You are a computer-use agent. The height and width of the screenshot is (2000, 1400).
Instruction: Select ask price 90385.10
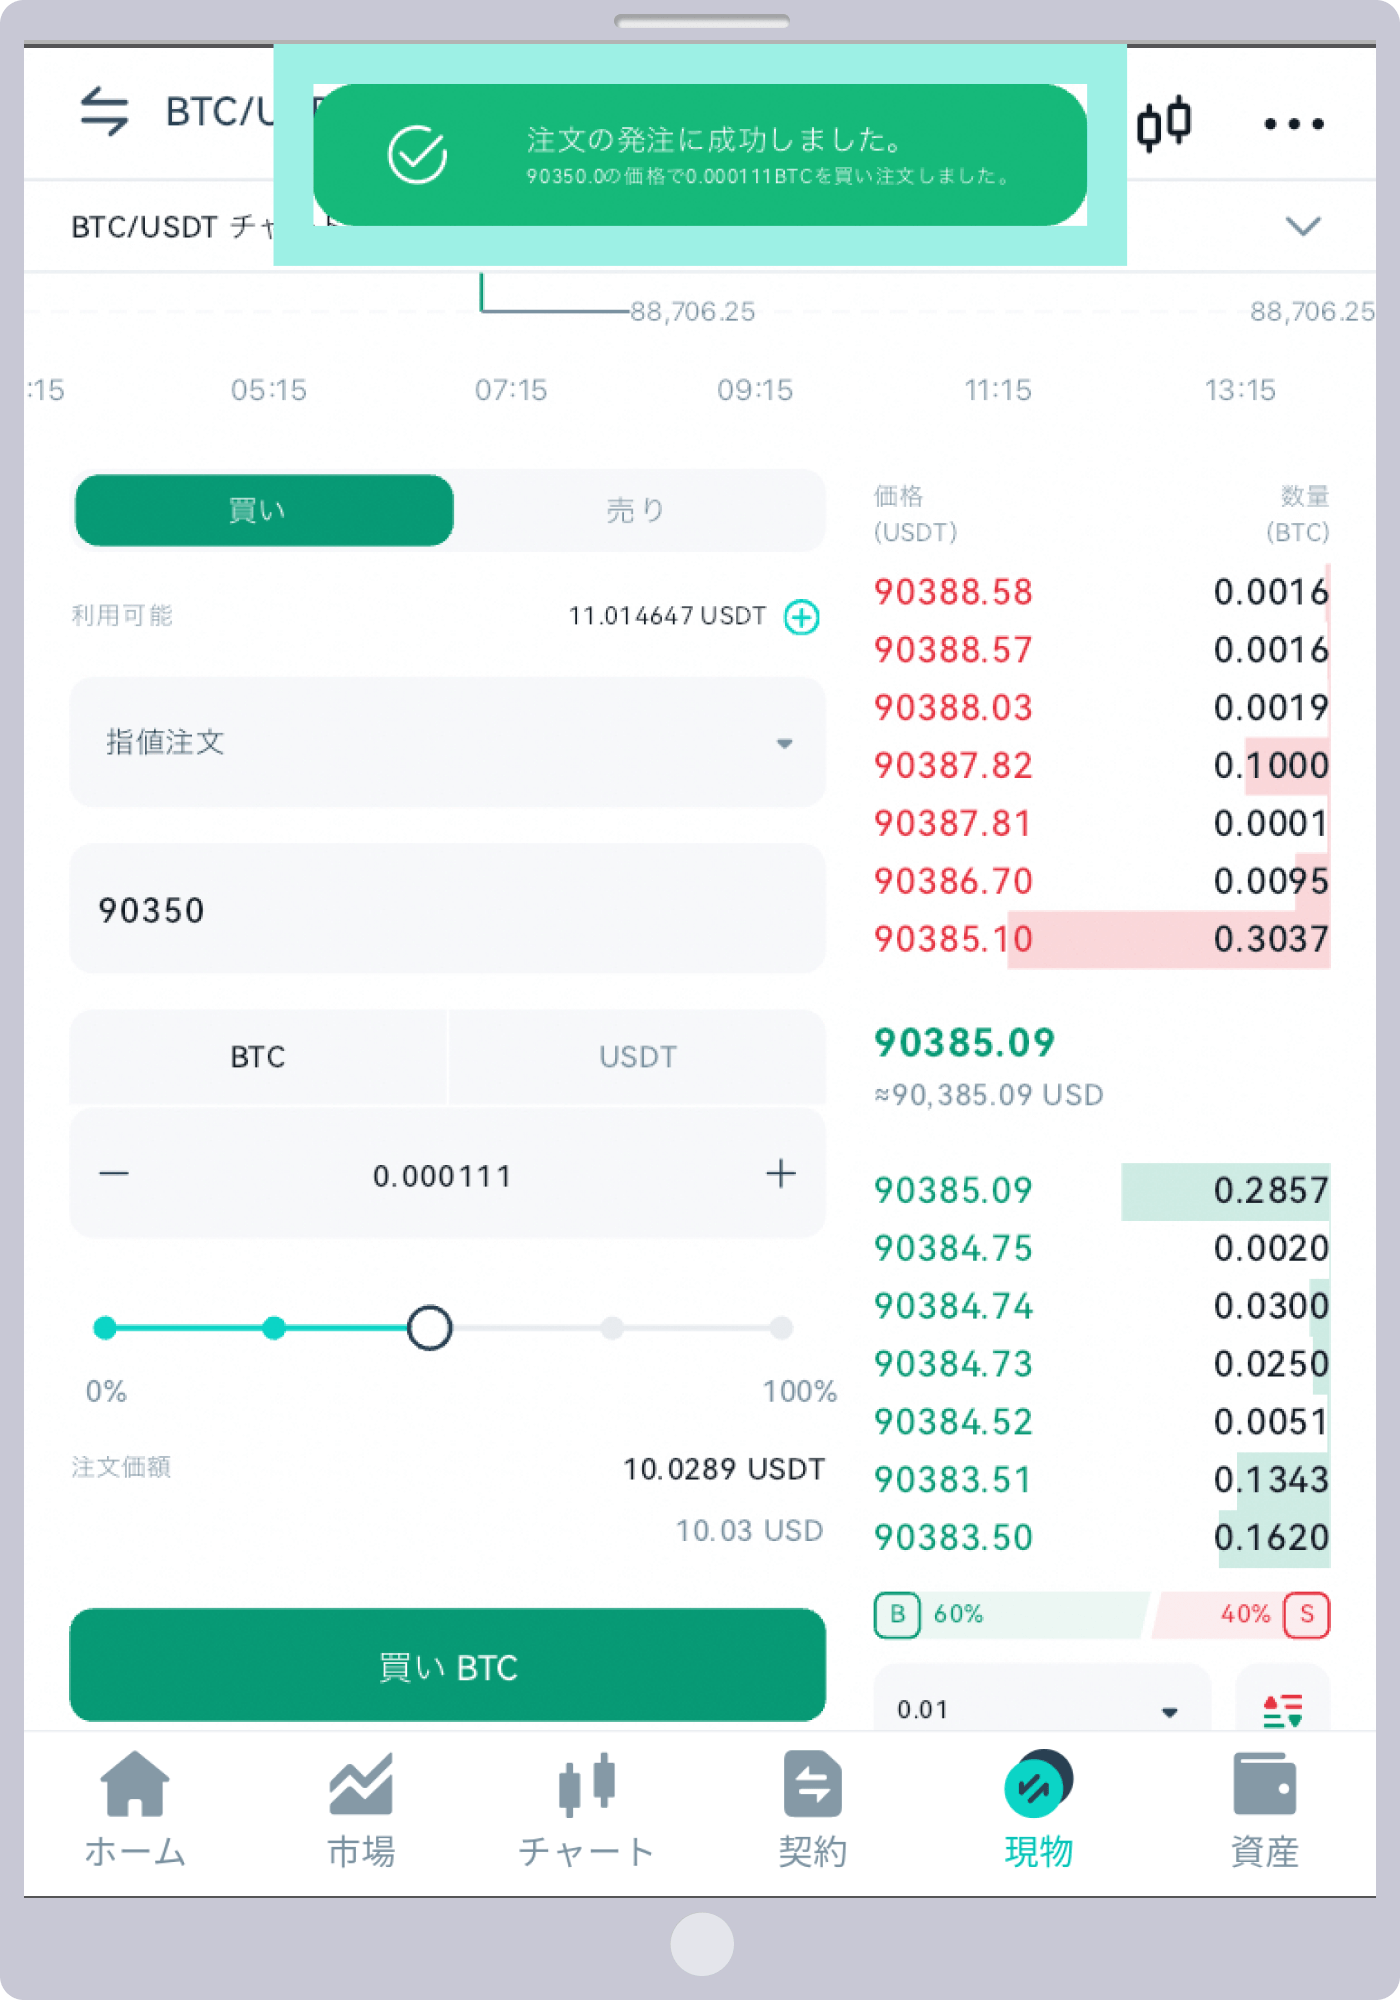tap(953, 939)
